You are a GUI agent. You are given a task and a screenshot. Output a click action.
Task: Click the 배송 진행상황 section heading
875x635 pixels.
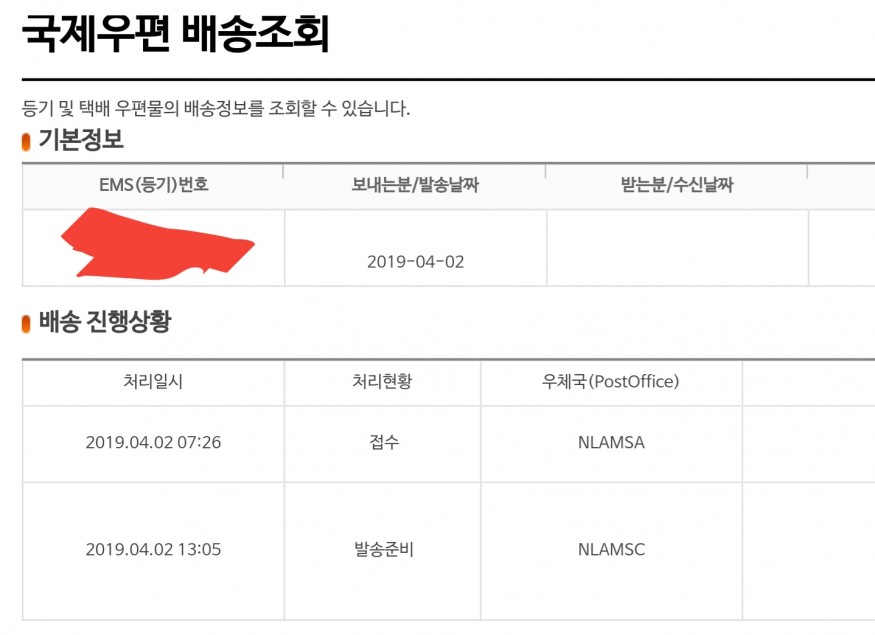point(105,321)
